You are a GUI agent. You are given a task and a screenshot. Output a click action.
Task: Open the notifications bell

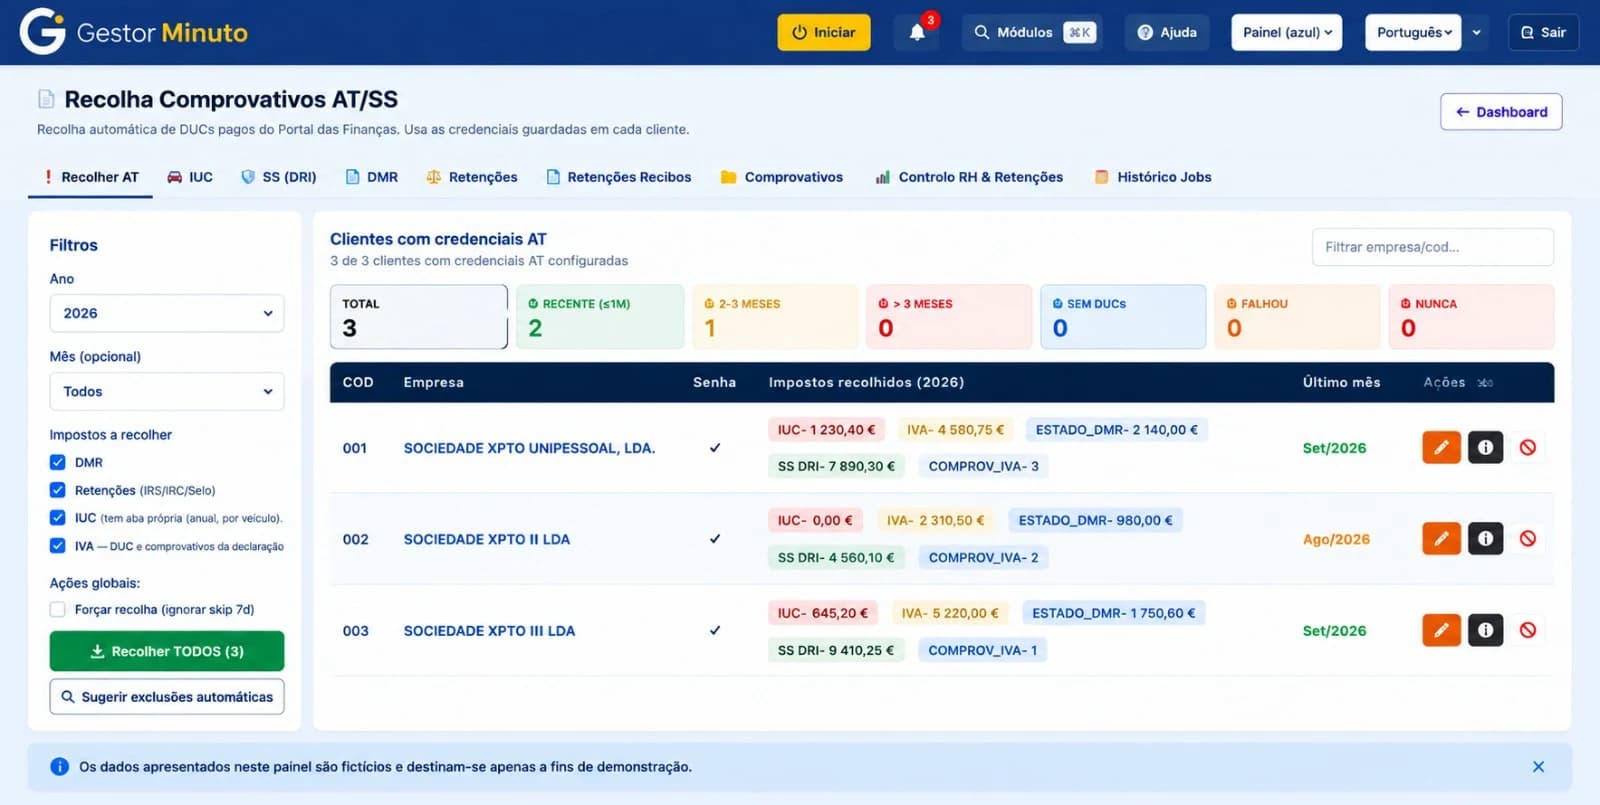pyautogui.click(x=917, y=32)
